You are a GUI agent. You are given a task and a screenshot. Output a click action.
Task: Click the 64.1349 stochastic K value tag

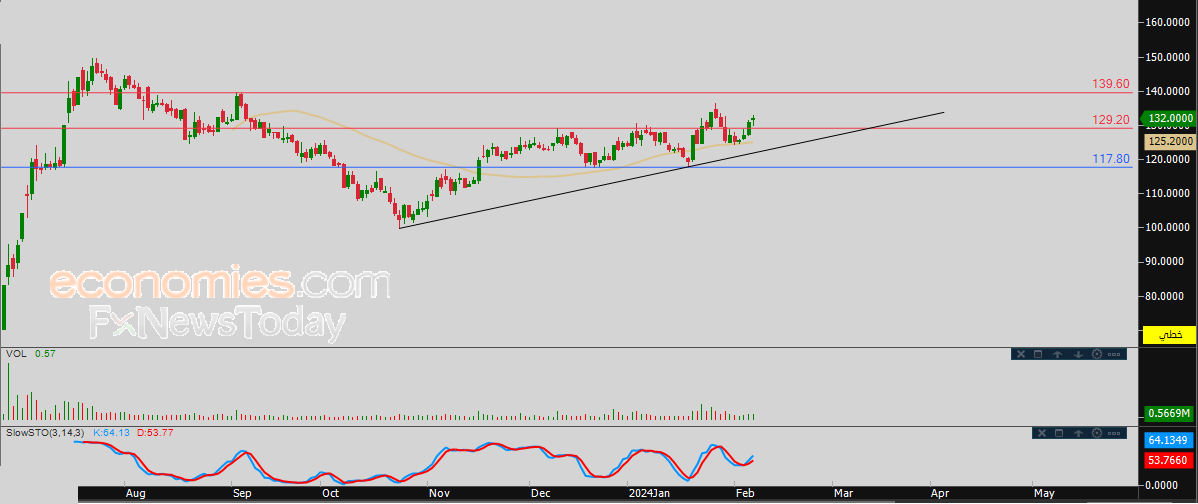click(1169, 441)
